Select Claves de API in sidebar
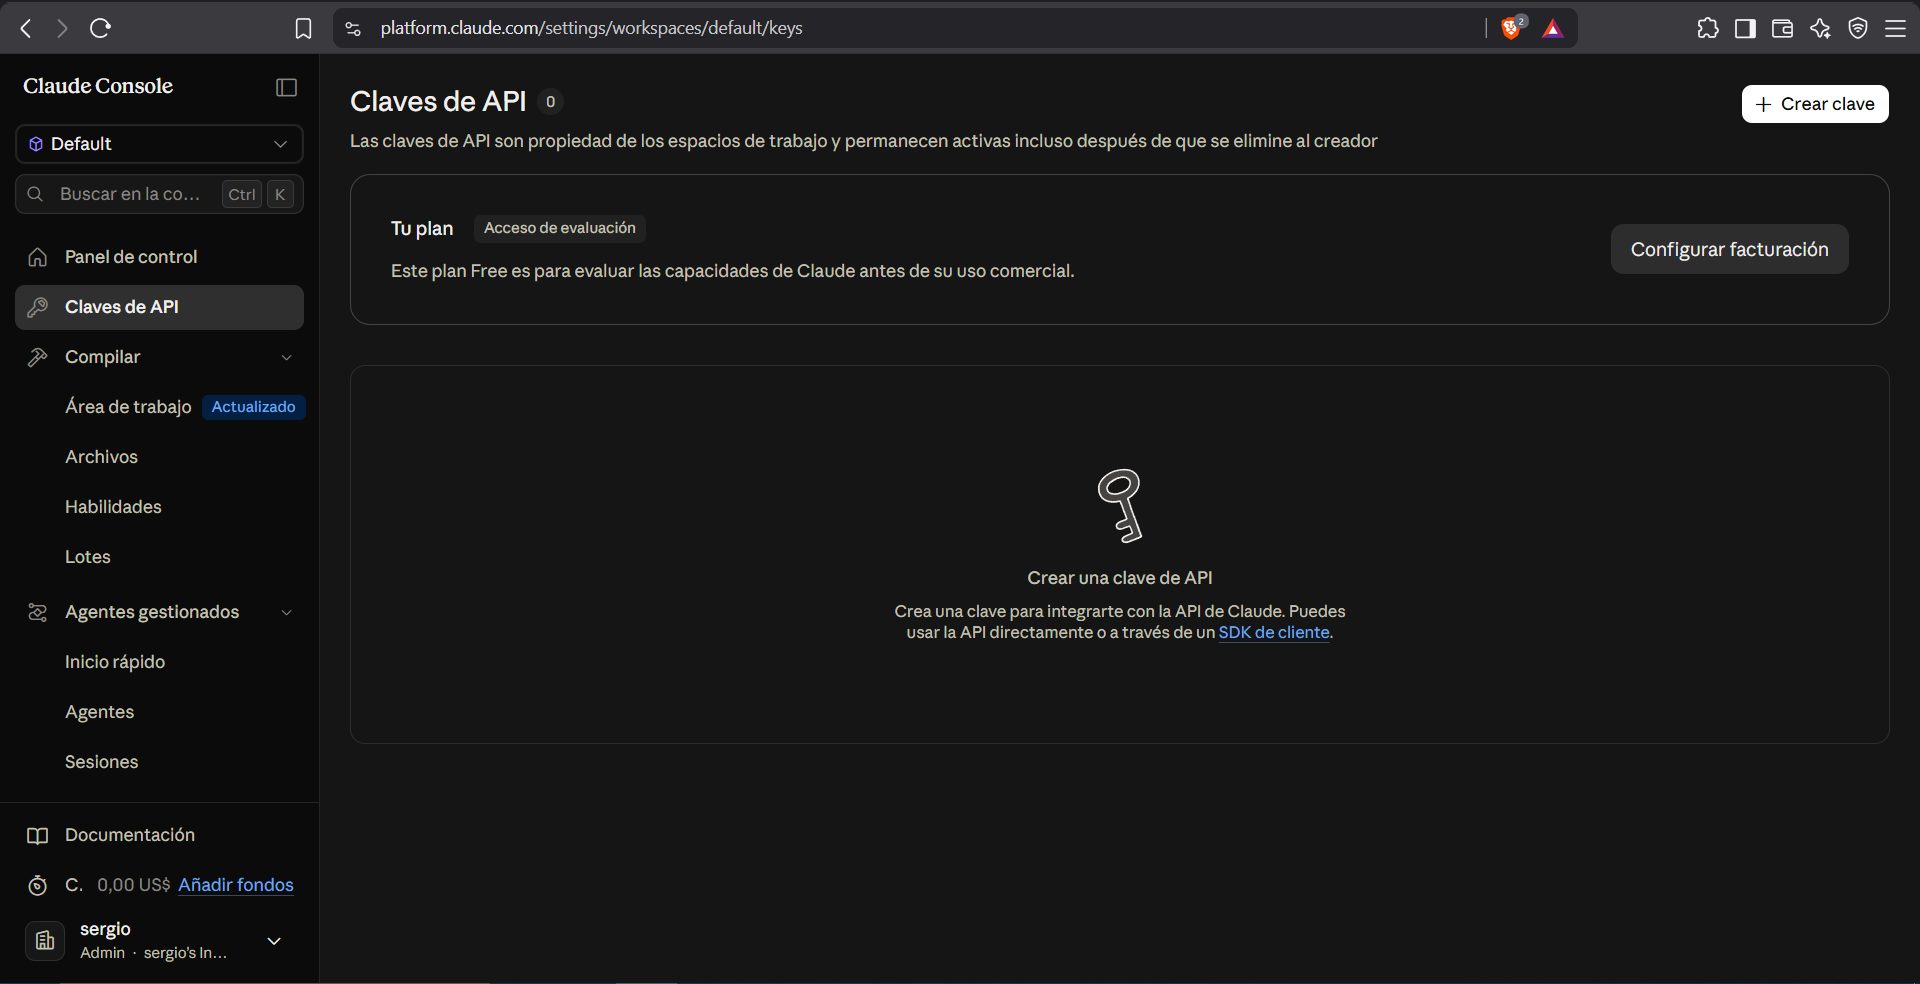 click(159, 307)
